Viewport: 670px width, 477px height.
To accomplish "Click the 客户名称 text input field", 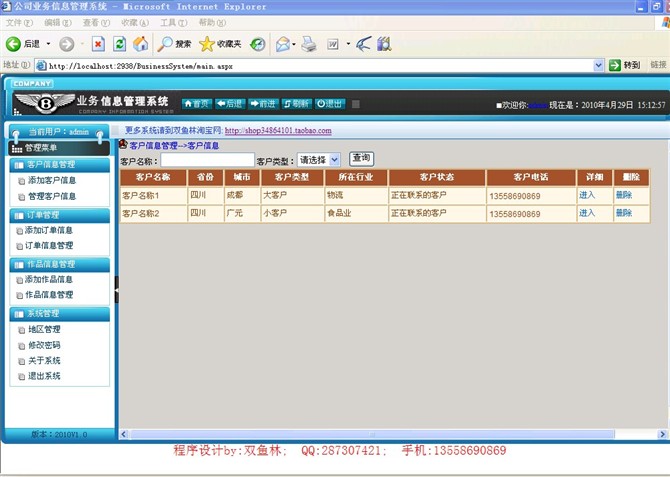I will [208, 159].
